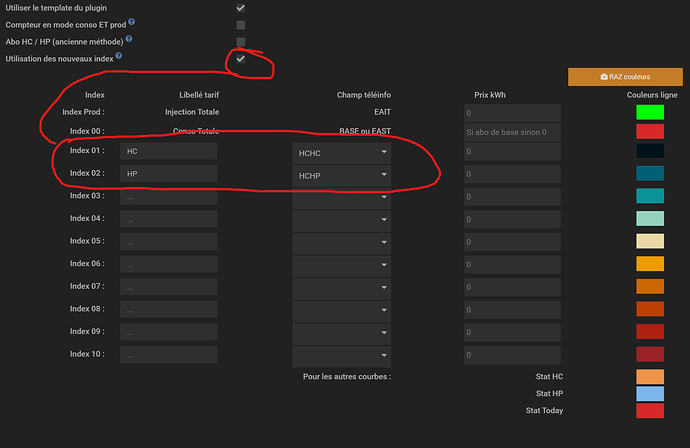Pick the green Index Prod line color

tap(650, 113)
